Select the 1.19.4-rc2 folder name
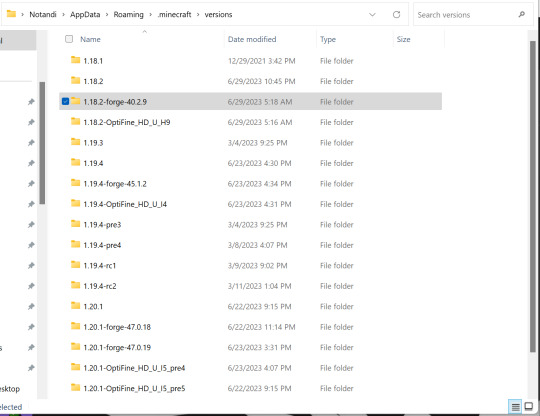Viewport: 540px width, 416px height. point(100,286)
